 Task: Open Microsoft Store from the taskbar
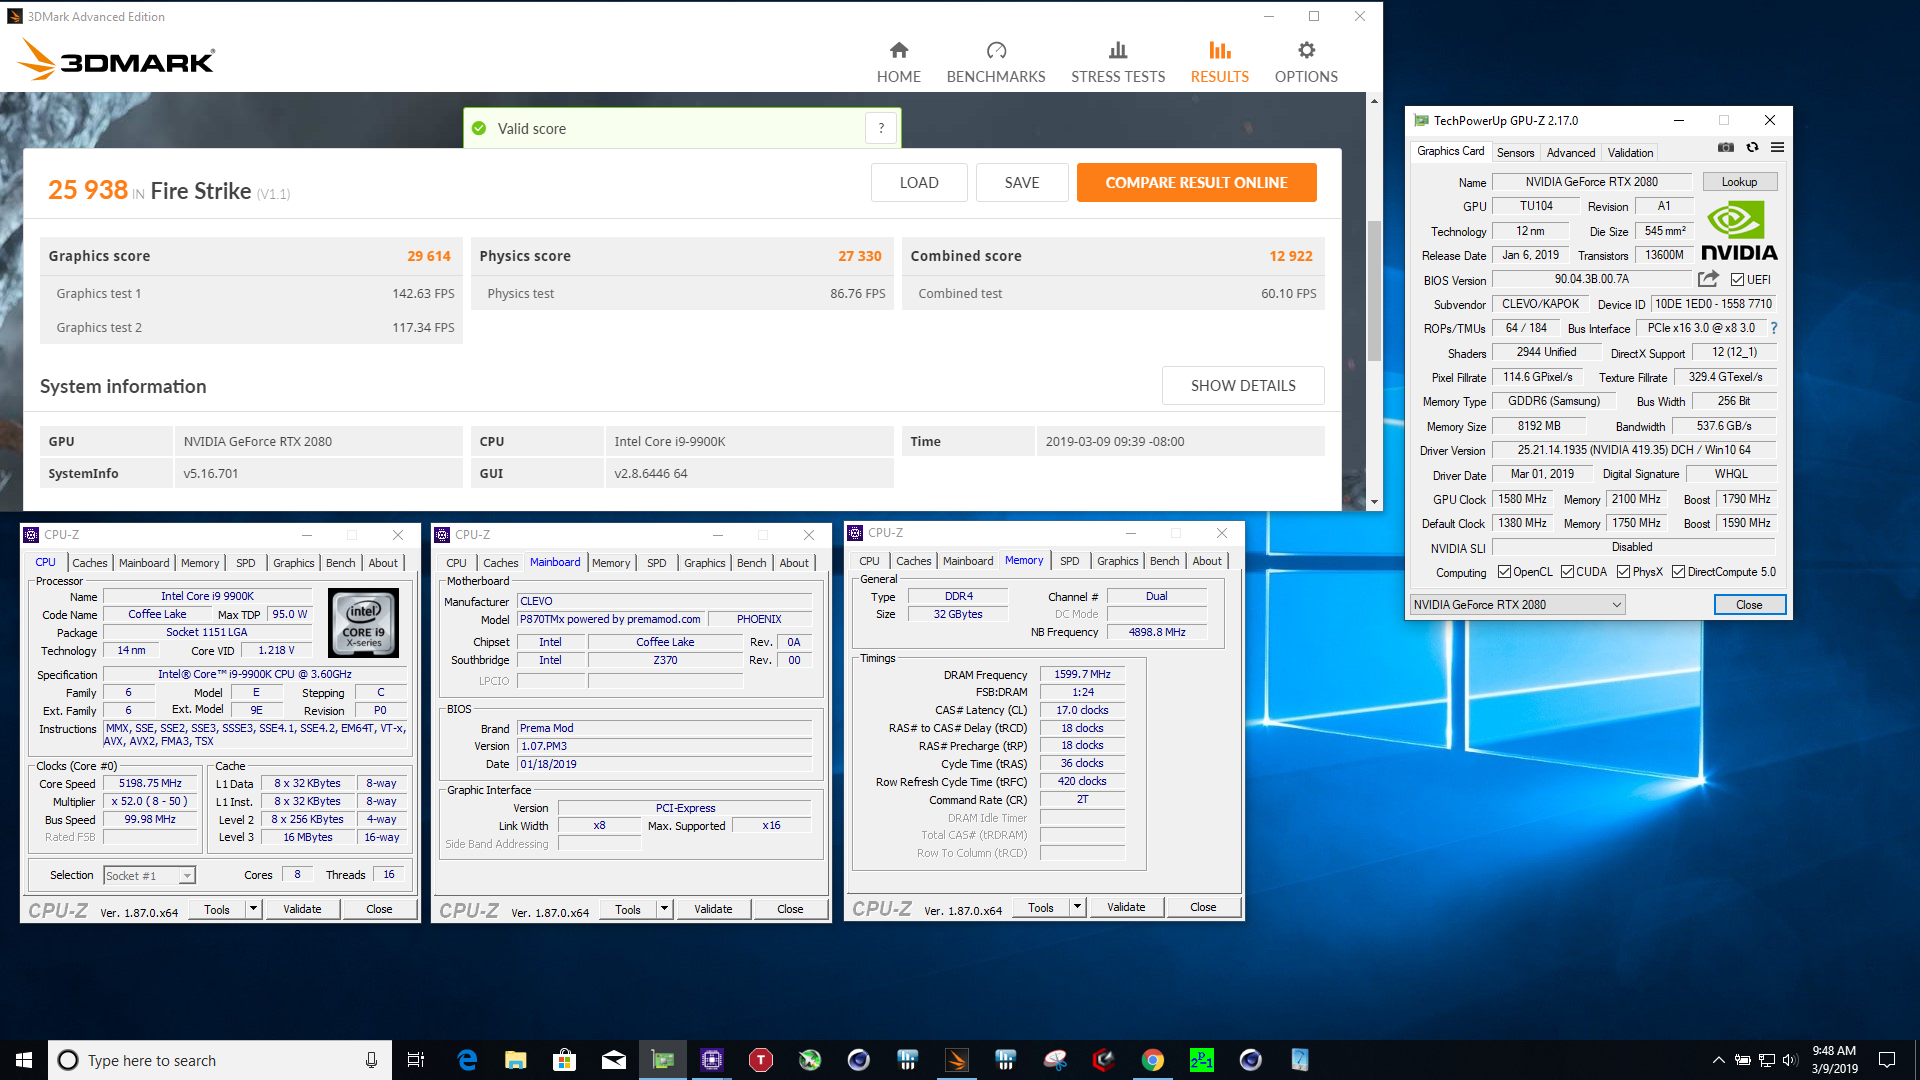(x=565, y=1060)
